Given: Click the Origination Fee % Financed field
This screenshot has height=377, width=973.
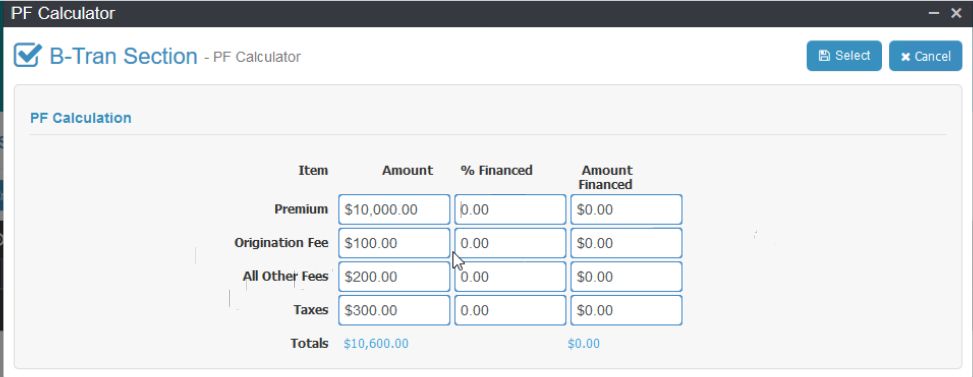Looking at the screenshot, I should 510,243.
